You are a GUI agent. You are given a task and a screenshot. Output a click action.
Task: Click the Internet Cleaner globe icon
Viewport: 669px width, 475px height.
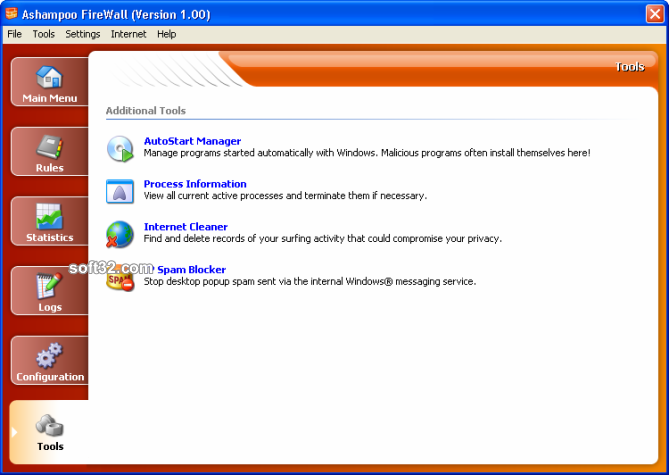click(x=119, y=234)
